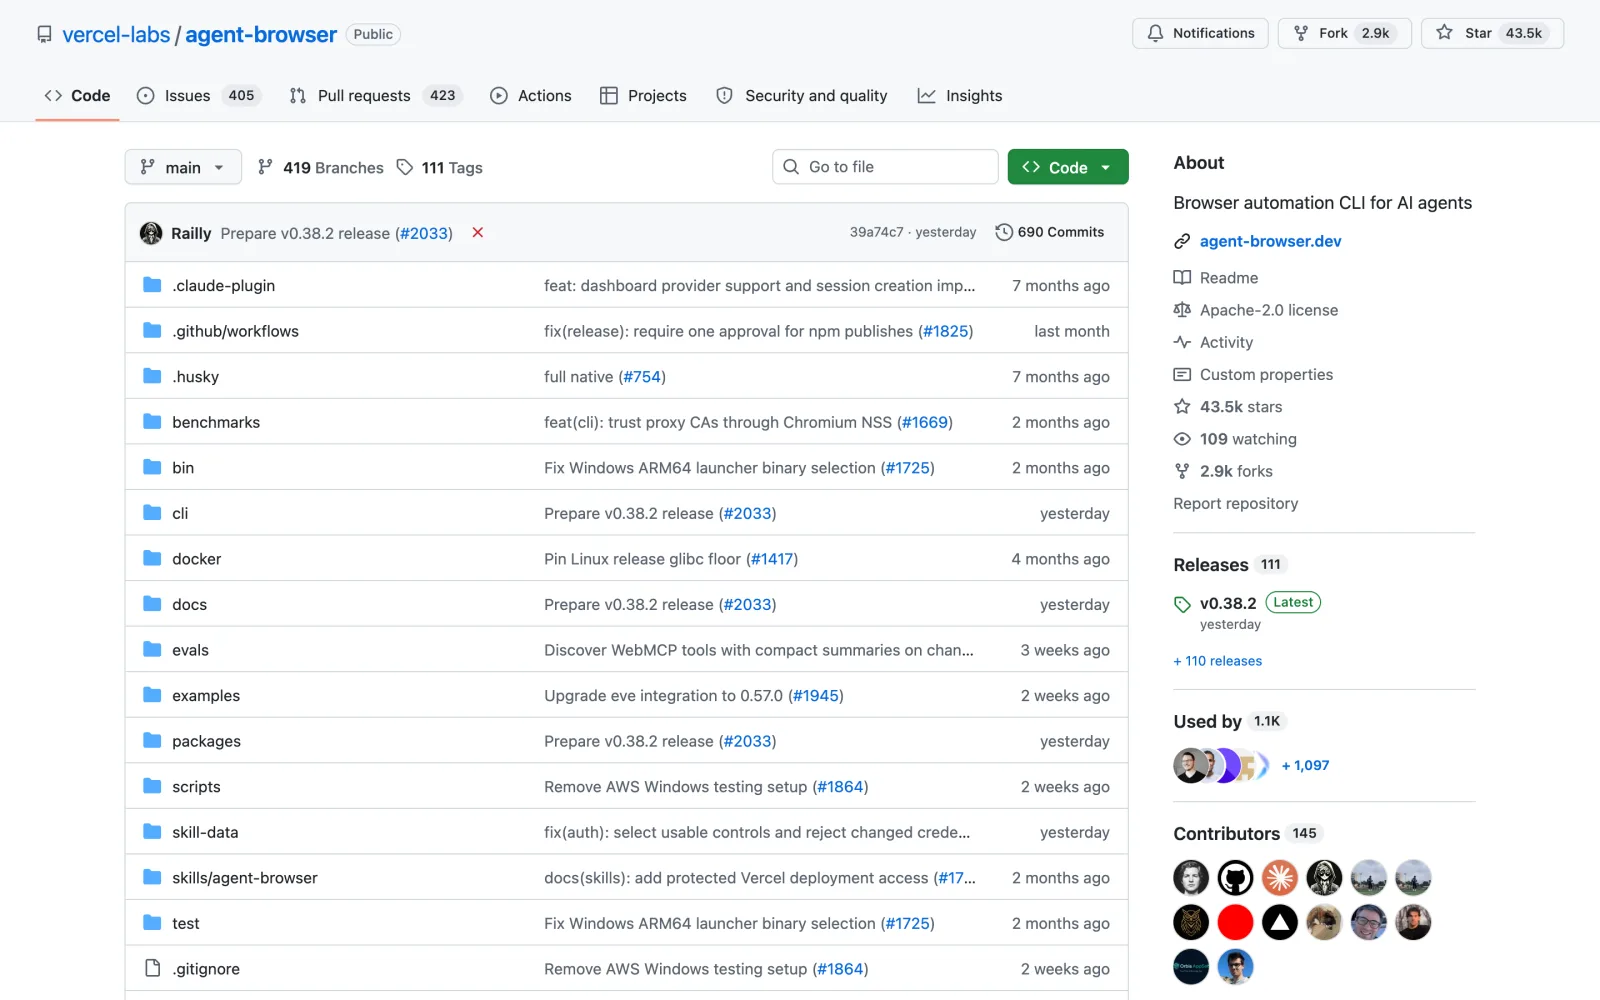Go to the Actions tab

point(531,96)
